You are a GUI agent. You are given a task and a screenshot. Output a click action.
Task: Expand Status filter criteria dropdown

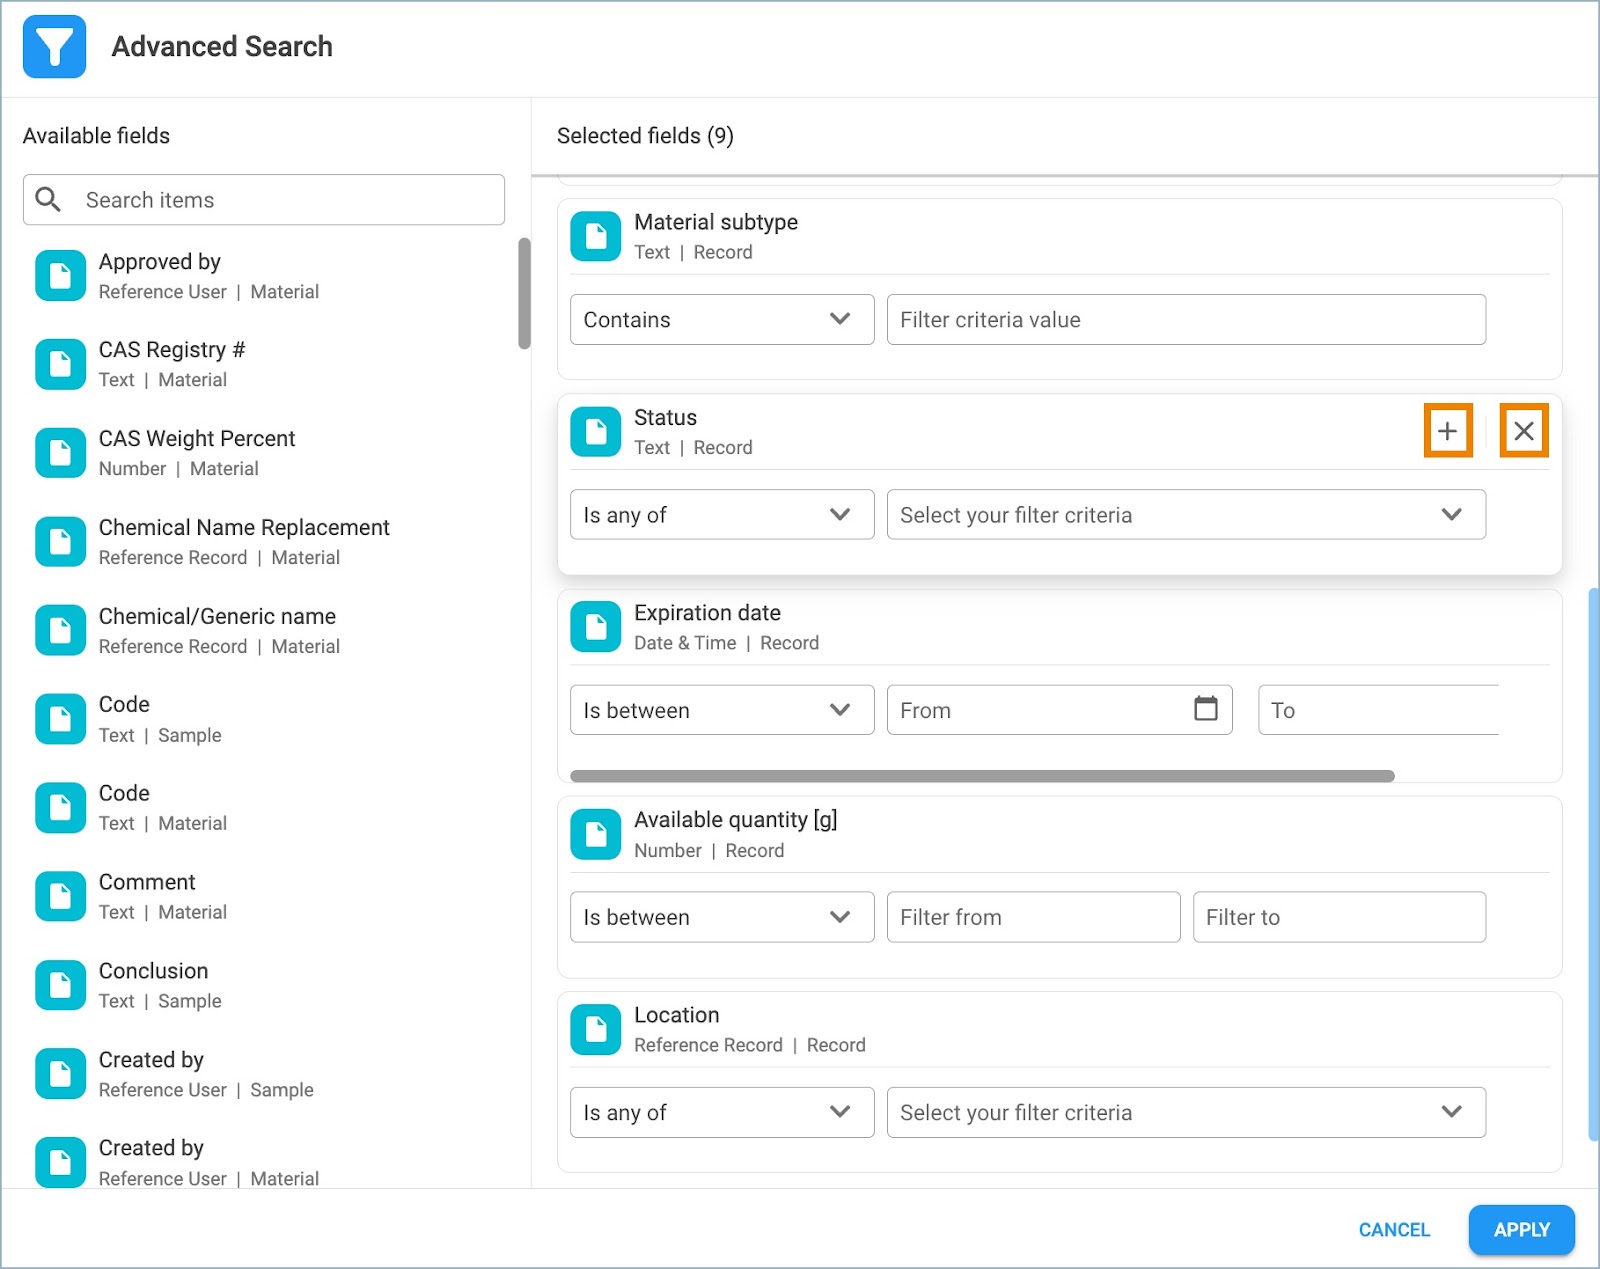pyautogui.click(x=1185, y=515)
